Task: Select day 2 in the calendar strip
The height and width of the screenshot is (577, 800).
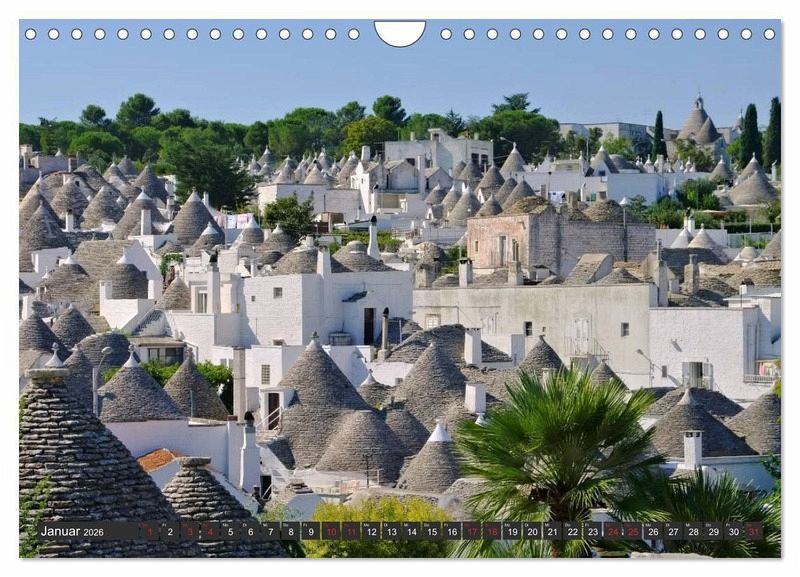Action: click(x=170, y=531)
